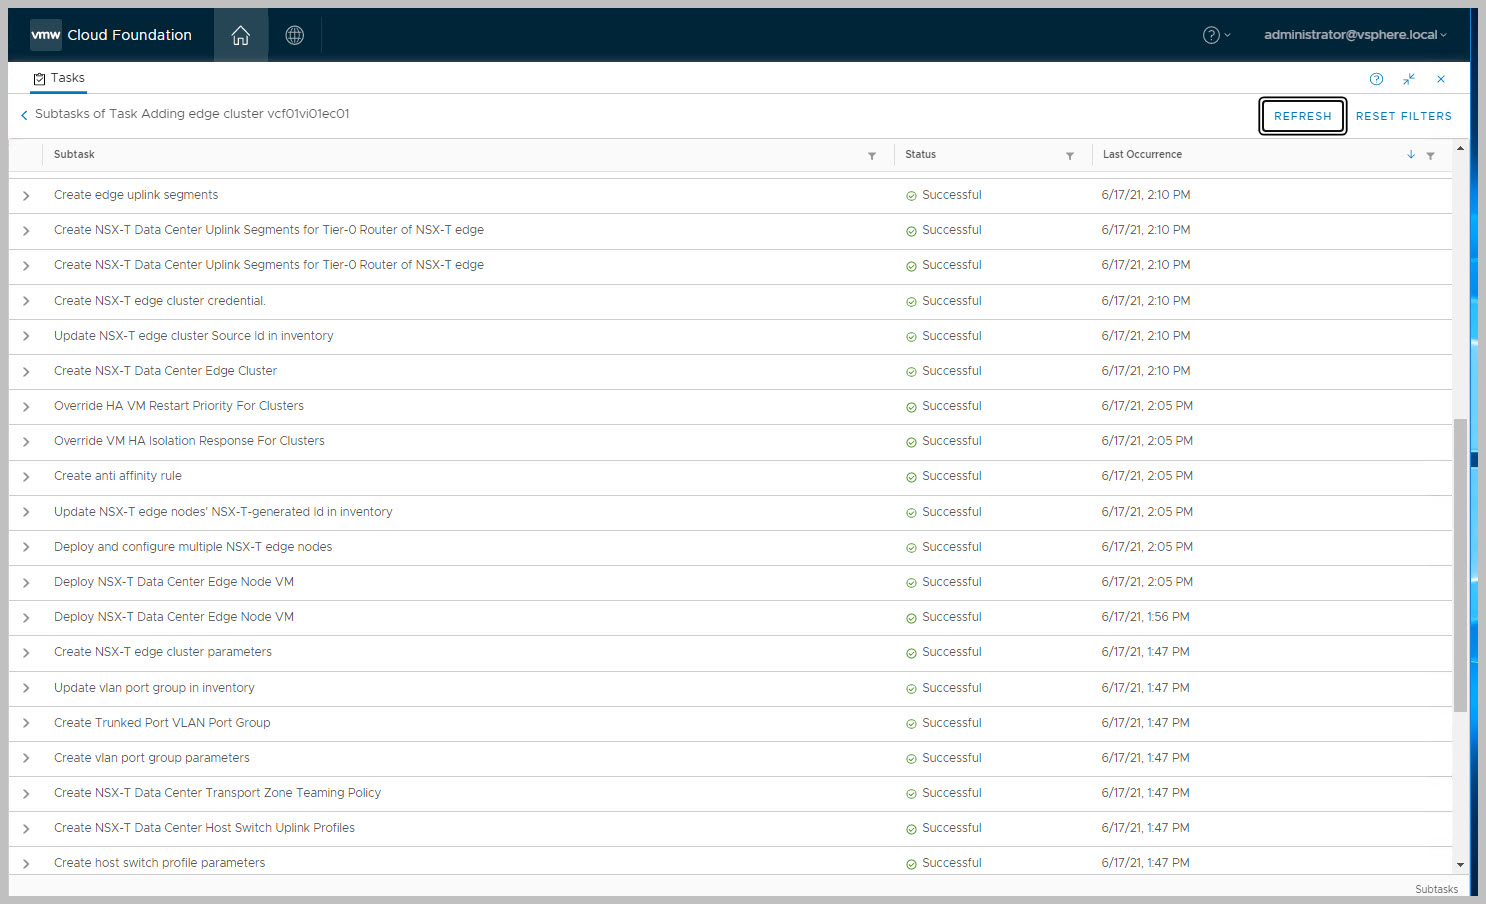Go back from subtasks using back chevron
The width and height of the screenshot is (1486, 904).
pos(24,115)
